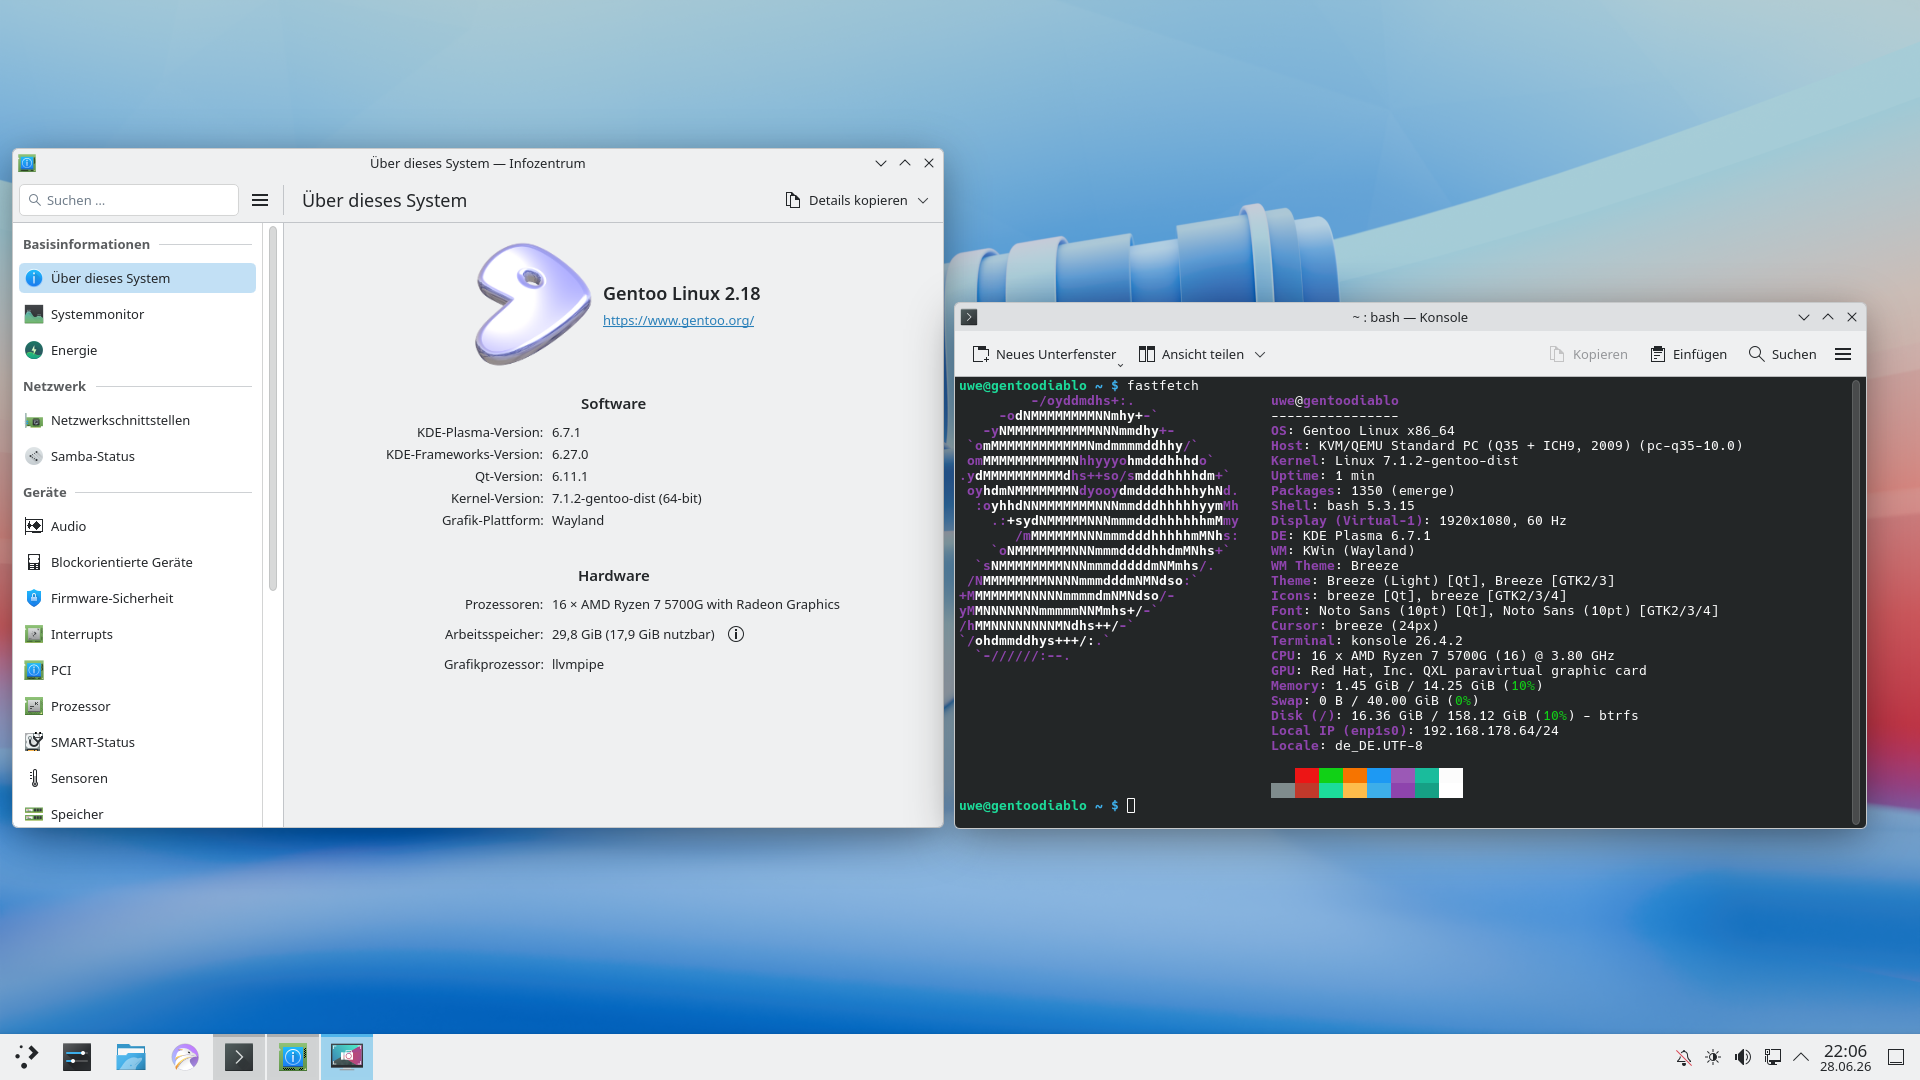Expand the hidden system tray icons

click(1801, 1057)
